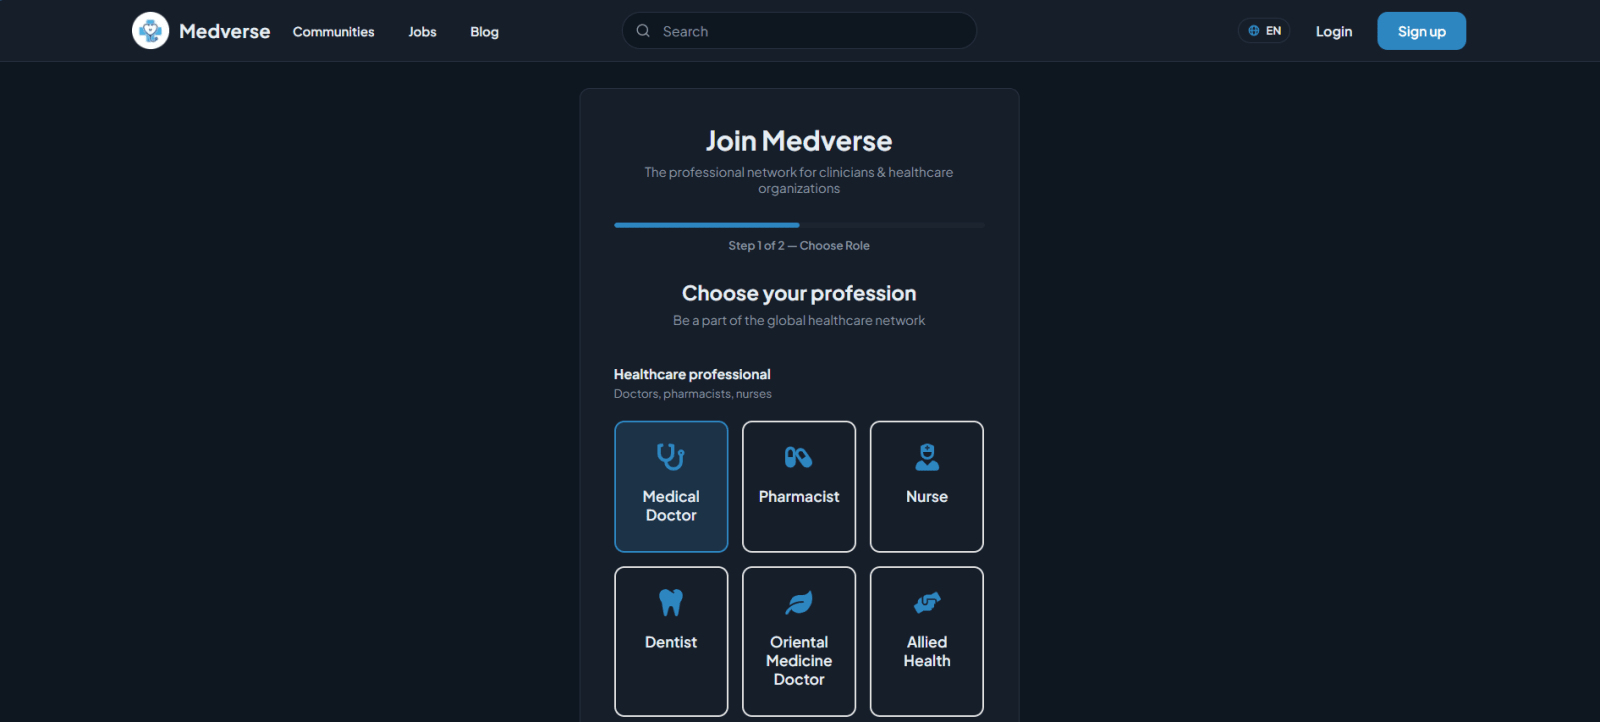This screenshot has height=722, width=1600.
Task: Click the leaf icon on Oriental Medicine
Action: (799, 603)
